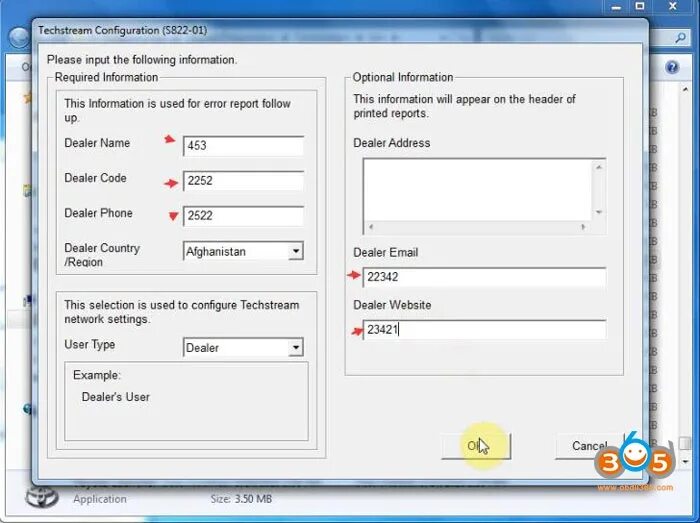Viewport: 700px width, 523px height.
Task: Click the Toyota application icon in details pane
Action: coord(42,497)
